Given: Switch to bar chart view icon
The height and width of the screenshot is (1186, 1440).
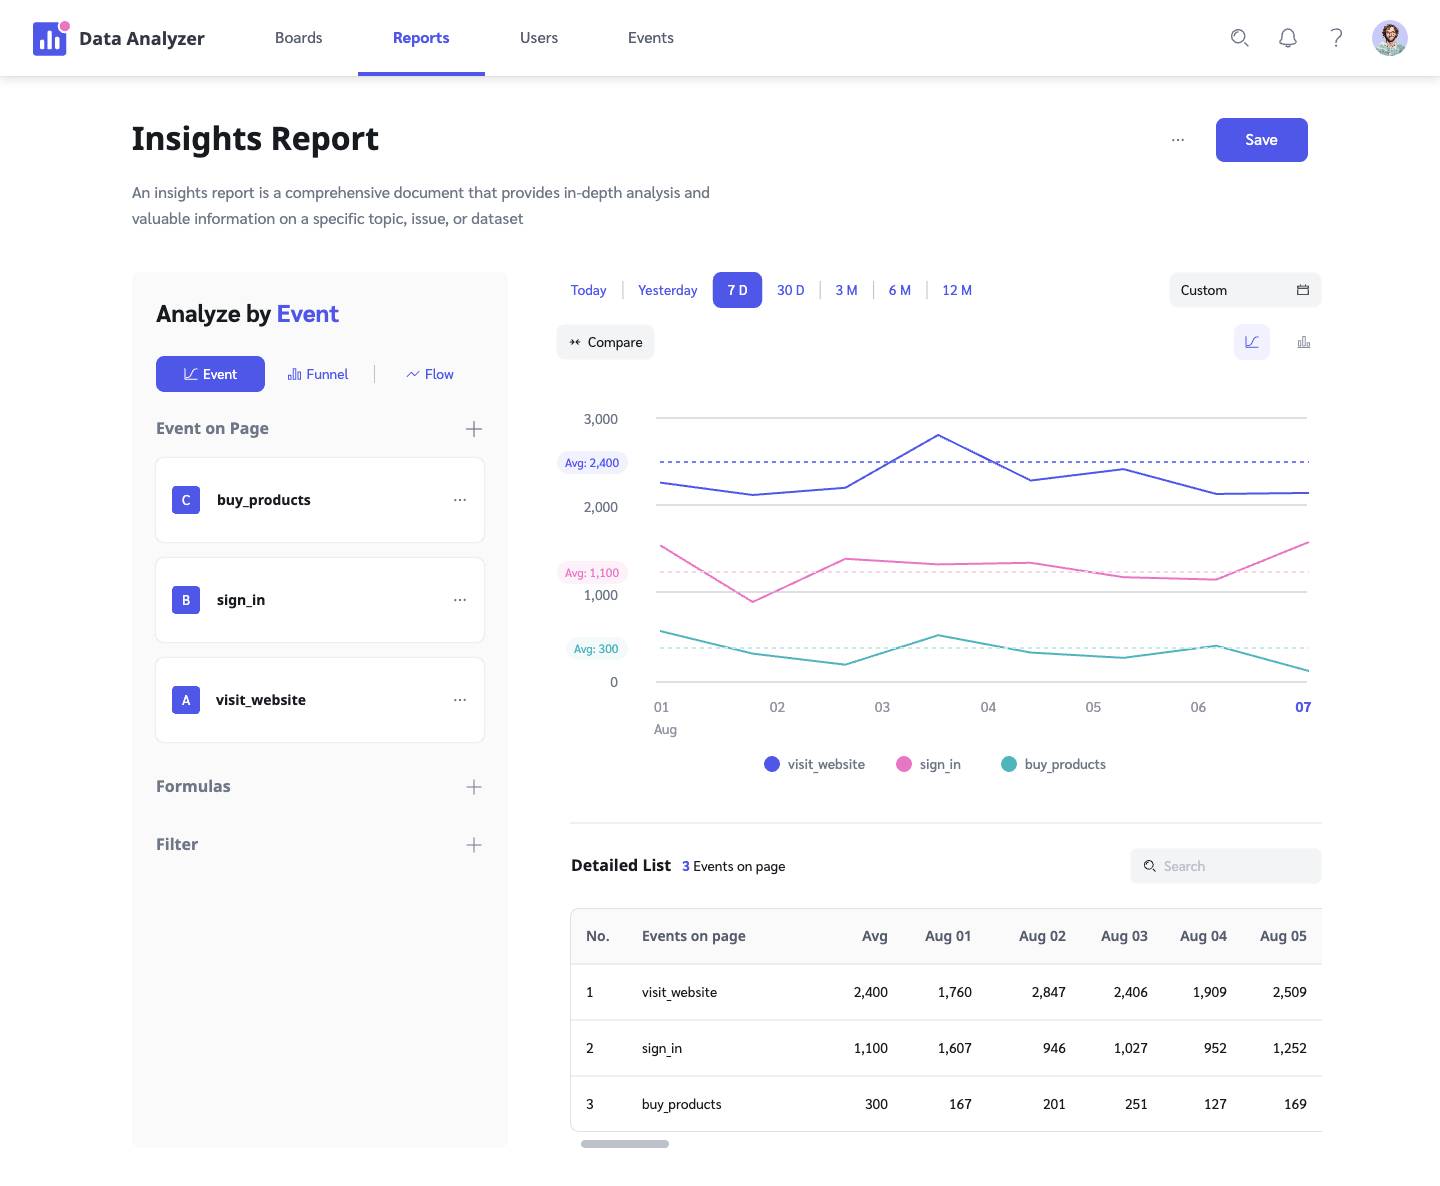Looking at the screenshot, I should (x=1303, y=342).
